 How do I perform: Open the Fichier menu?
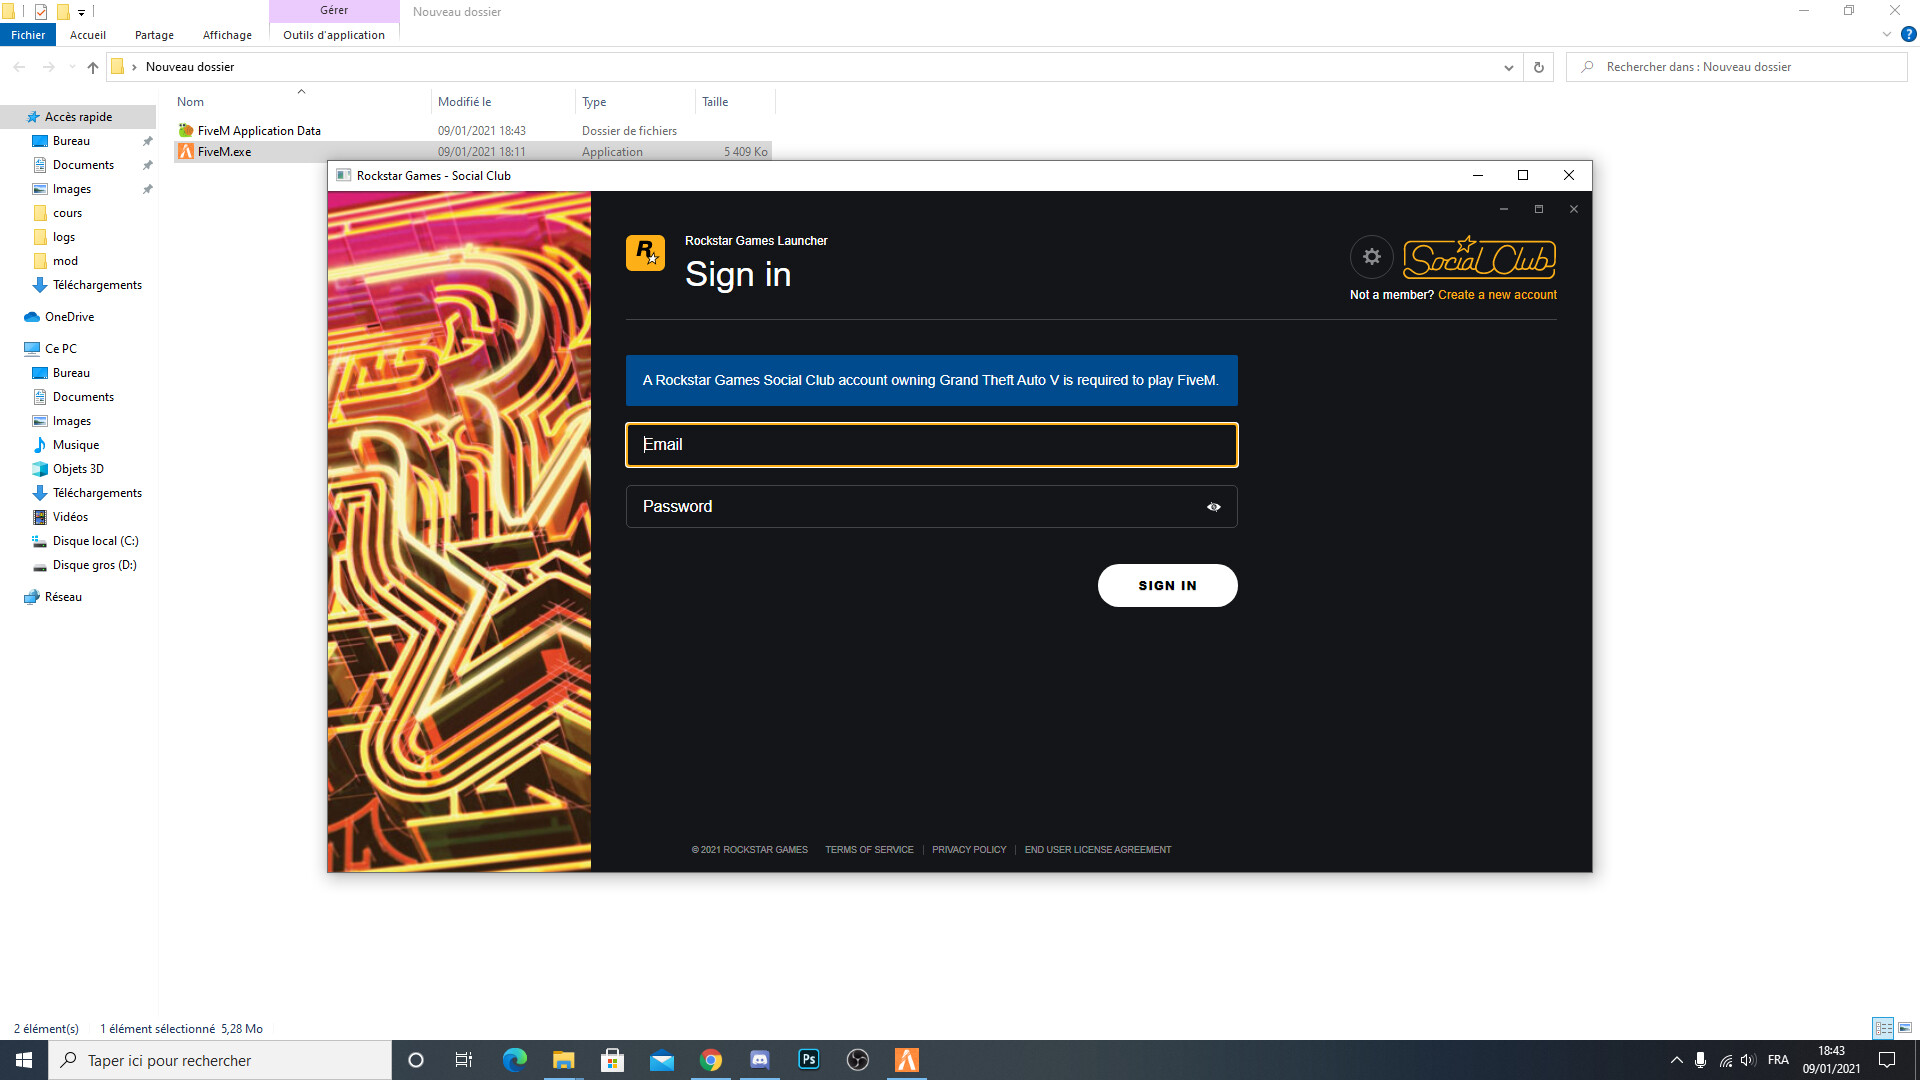(28, 35)
